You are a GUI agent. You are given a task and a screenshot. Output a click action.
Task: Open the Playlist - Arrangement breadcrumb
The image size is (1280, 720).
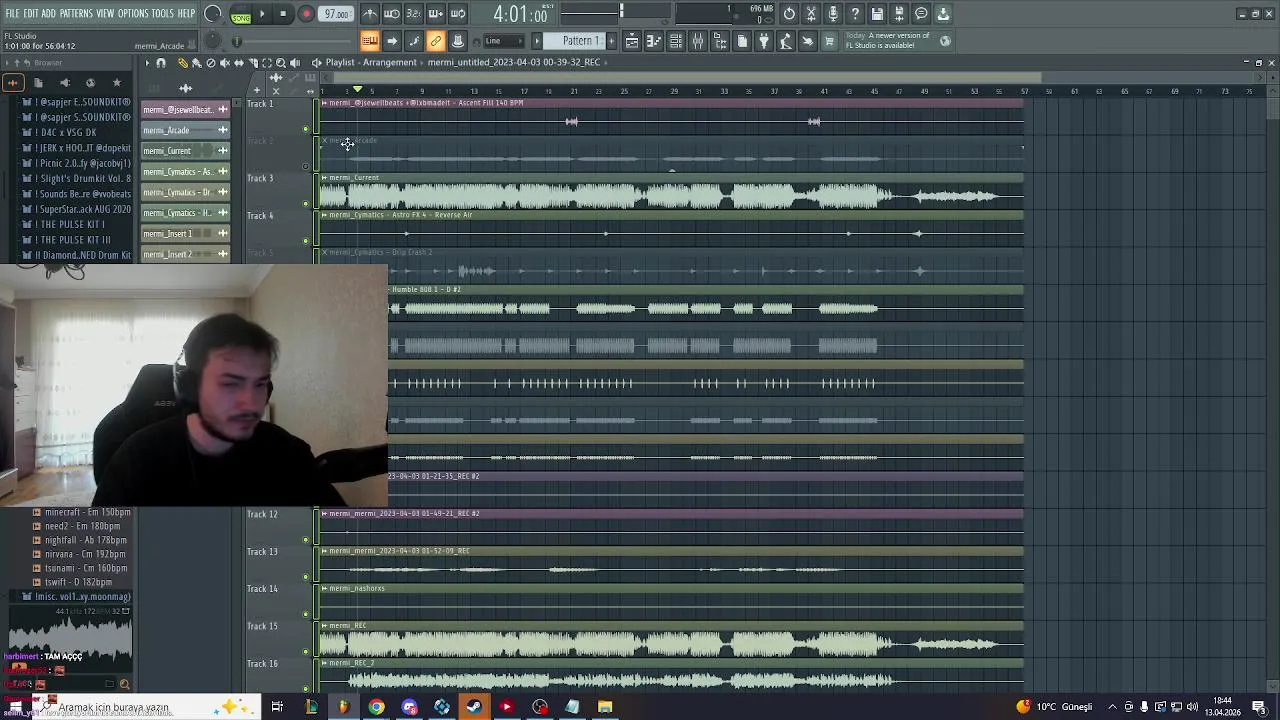(x=371, y=62)
